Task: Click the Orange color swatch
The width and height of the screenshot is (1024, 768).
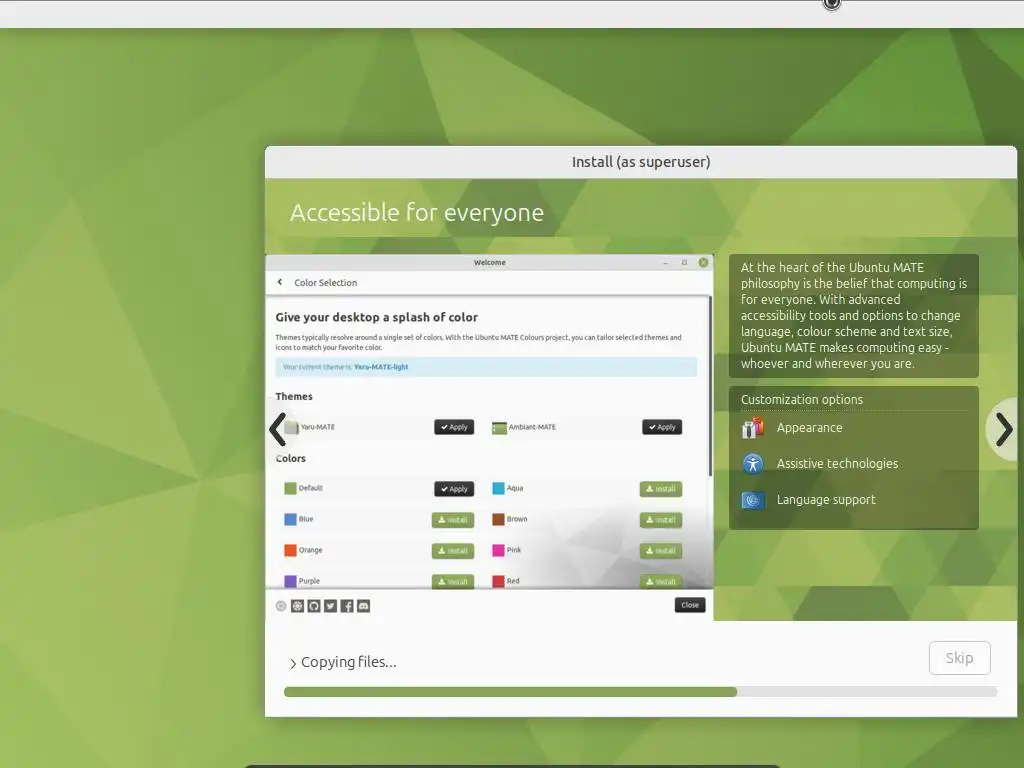Action: click(x=291, y=550)
